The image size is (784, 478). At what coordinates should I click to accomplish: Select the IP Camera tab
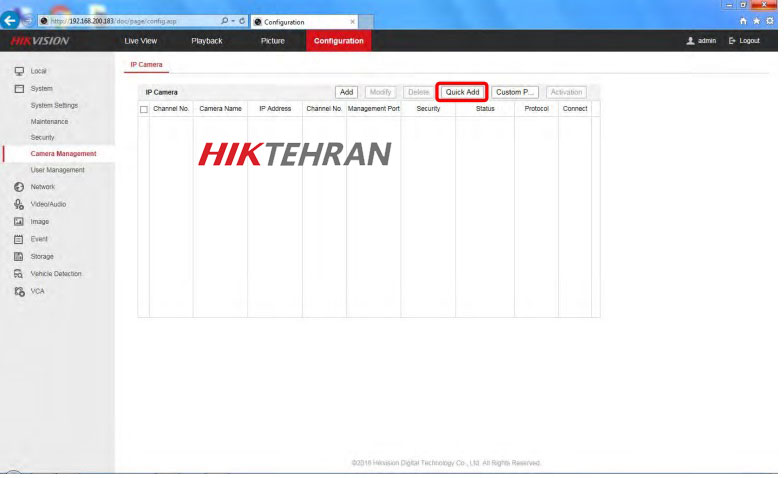coord(146,64)
